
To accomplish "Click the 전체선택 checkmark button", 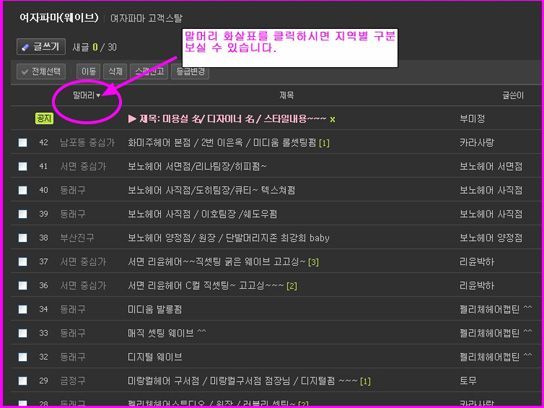I will [x=41, y=72].
